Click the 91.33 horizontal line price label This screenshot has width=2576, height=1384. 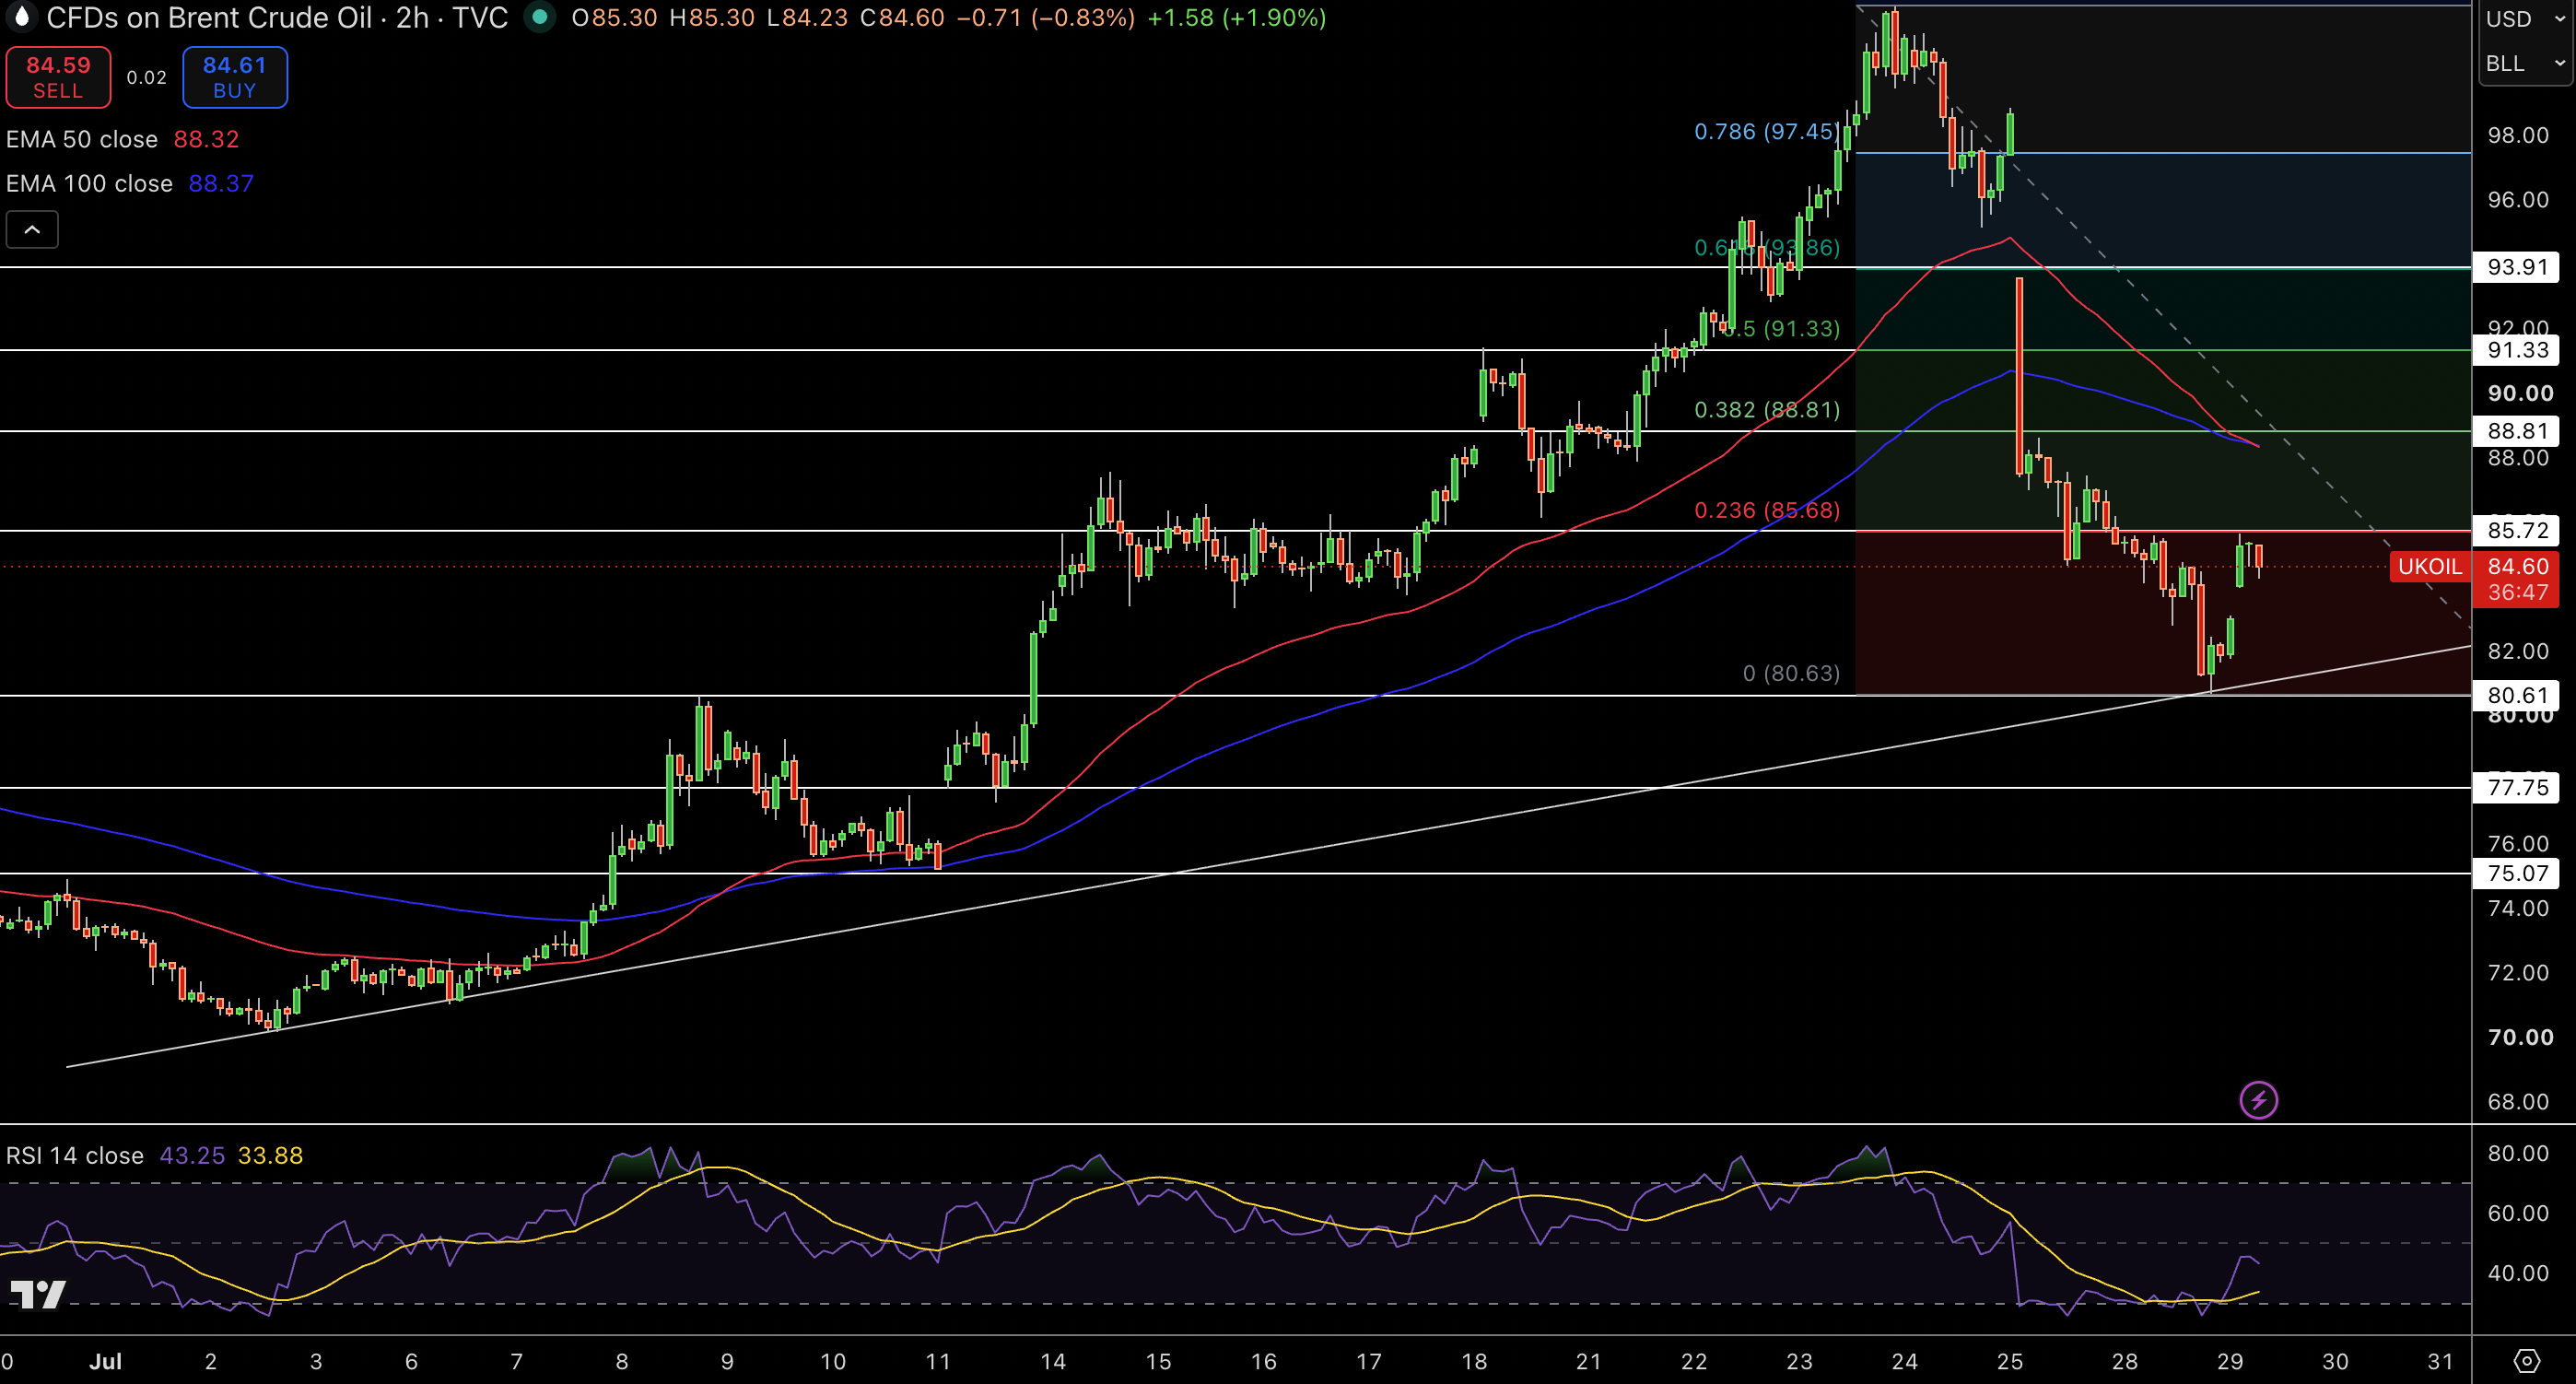click(x=2516, y=350)
